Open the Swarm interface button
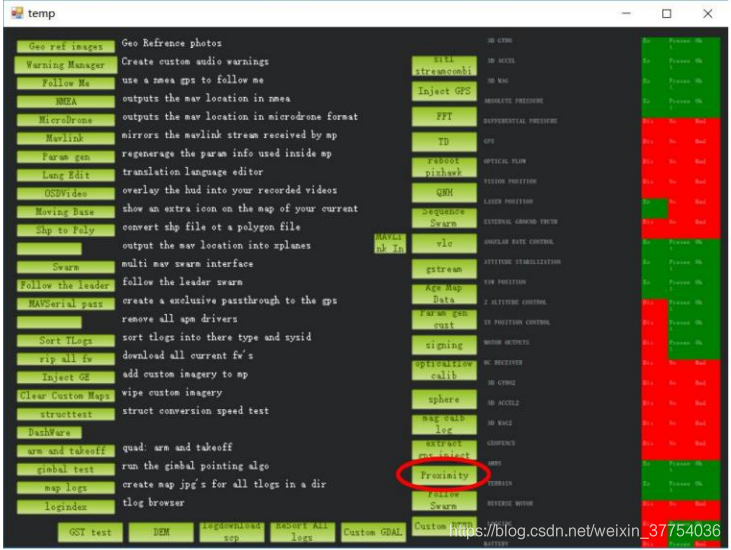The image size is (731, 550). [x=66, y=267]
